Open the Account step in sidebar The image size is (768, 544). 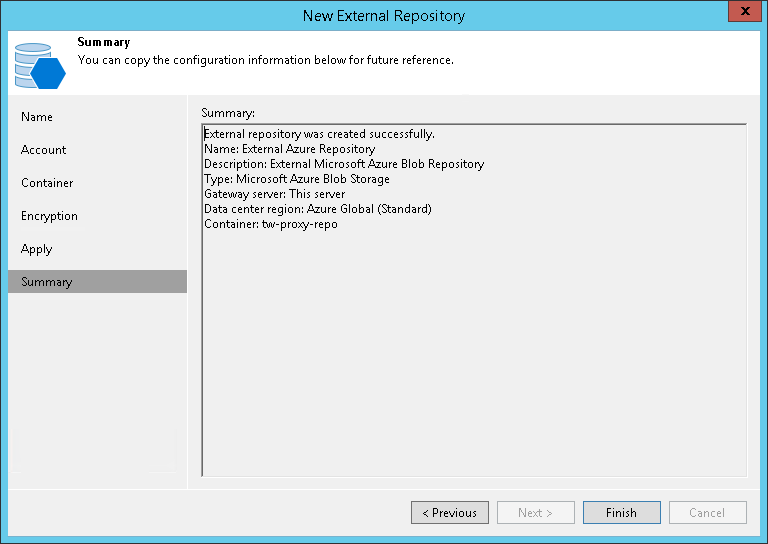44,150
